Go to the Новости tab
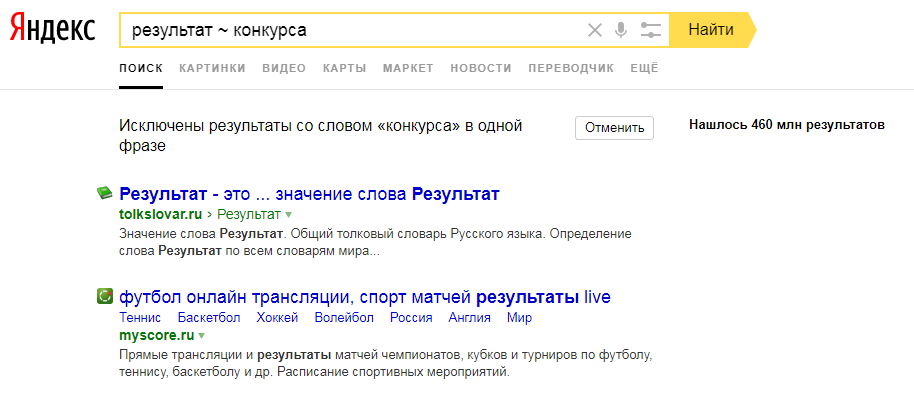This screenshot has width=914, height=401. 481,68
